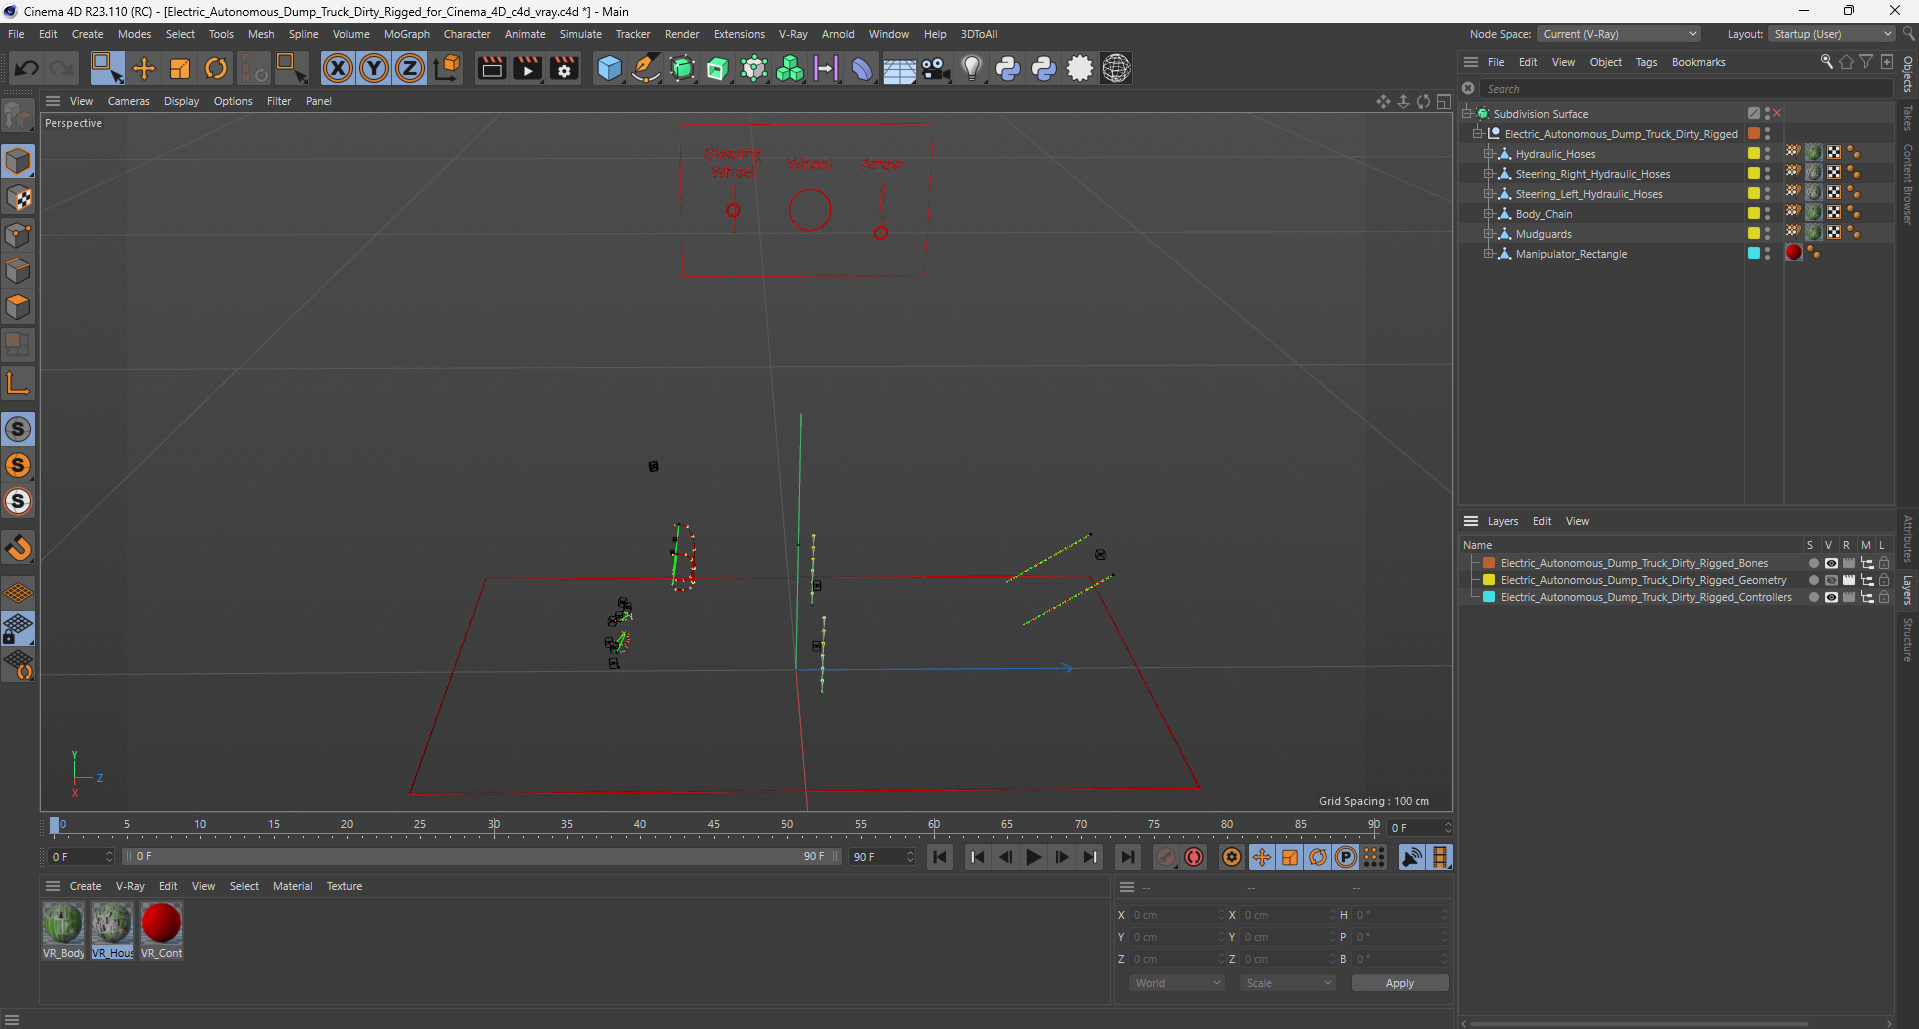Click the top S snap icon

(18, 429)
